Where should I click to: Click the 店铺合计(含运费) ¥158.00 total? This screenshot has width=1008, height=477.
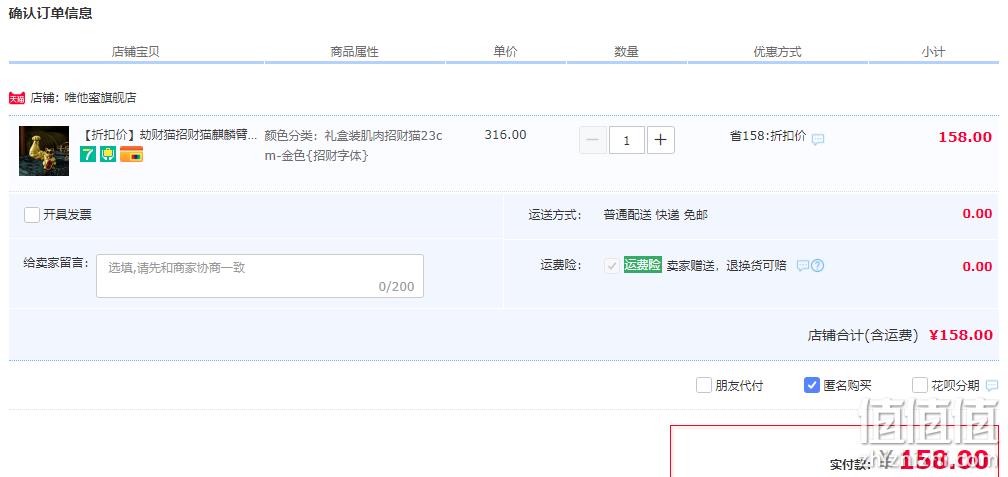tap(900, 335)
